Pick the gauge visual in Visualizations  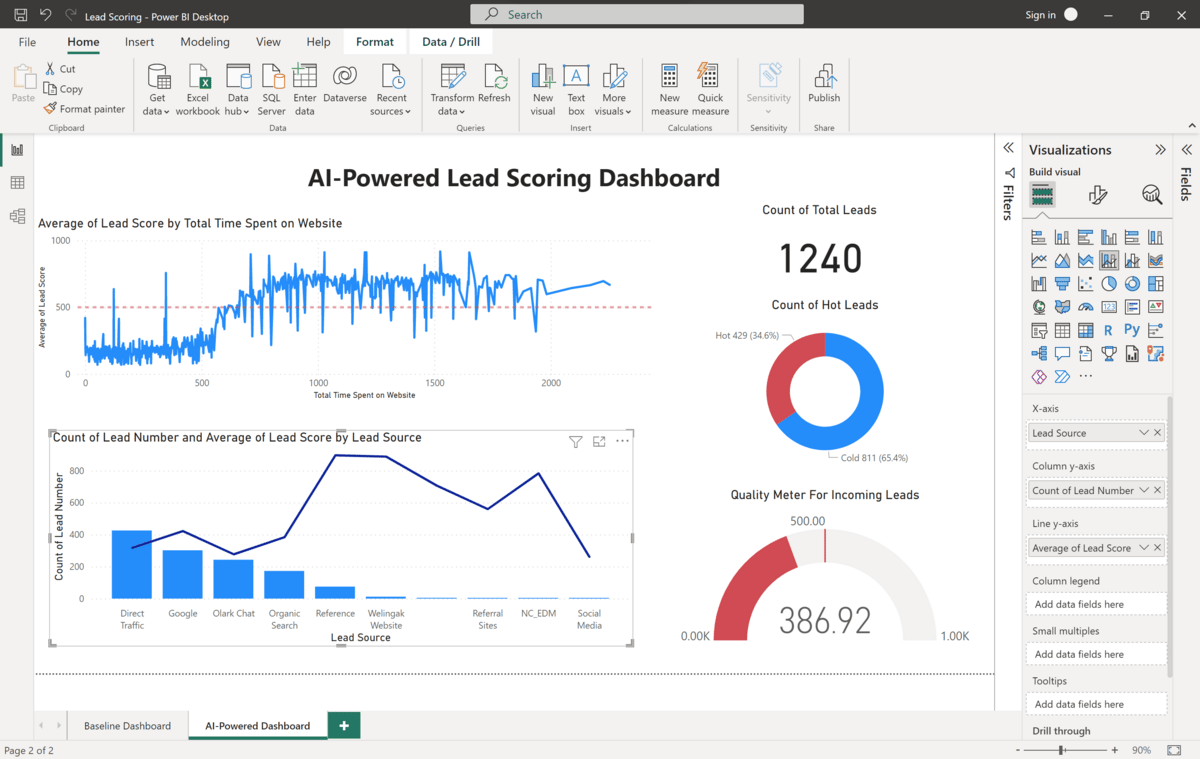(x=1086, y=307)
